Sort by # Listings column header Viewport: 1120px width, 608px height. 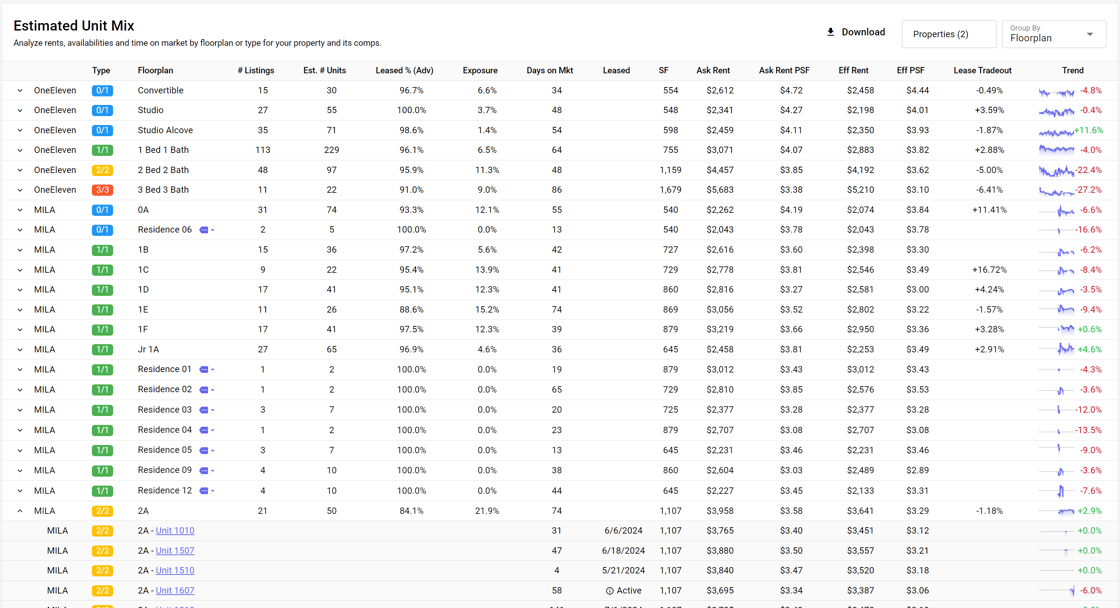click(256, 70)
